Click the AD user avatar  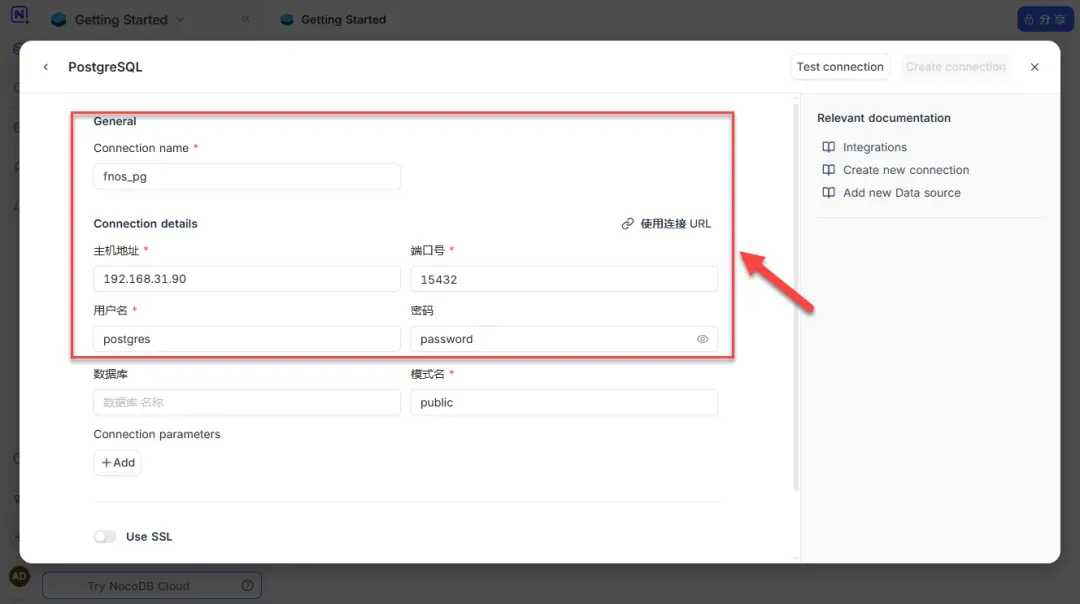[x=19, y=576]
